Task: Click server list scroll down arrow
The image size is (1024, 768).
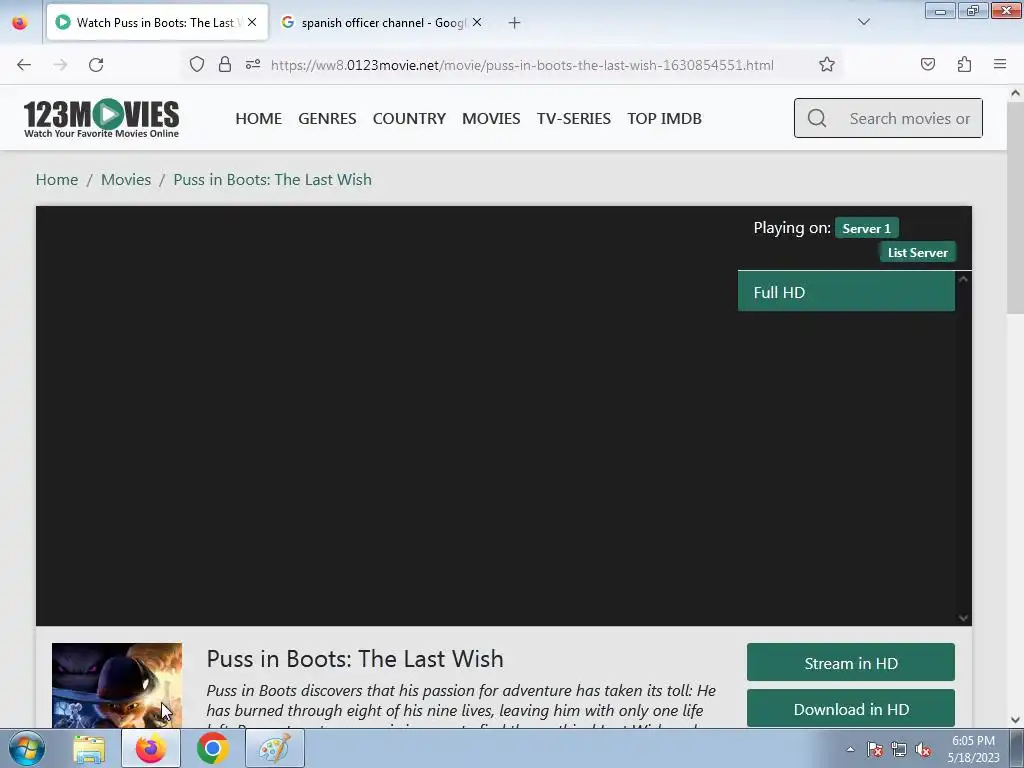Action: pos(963,617)
